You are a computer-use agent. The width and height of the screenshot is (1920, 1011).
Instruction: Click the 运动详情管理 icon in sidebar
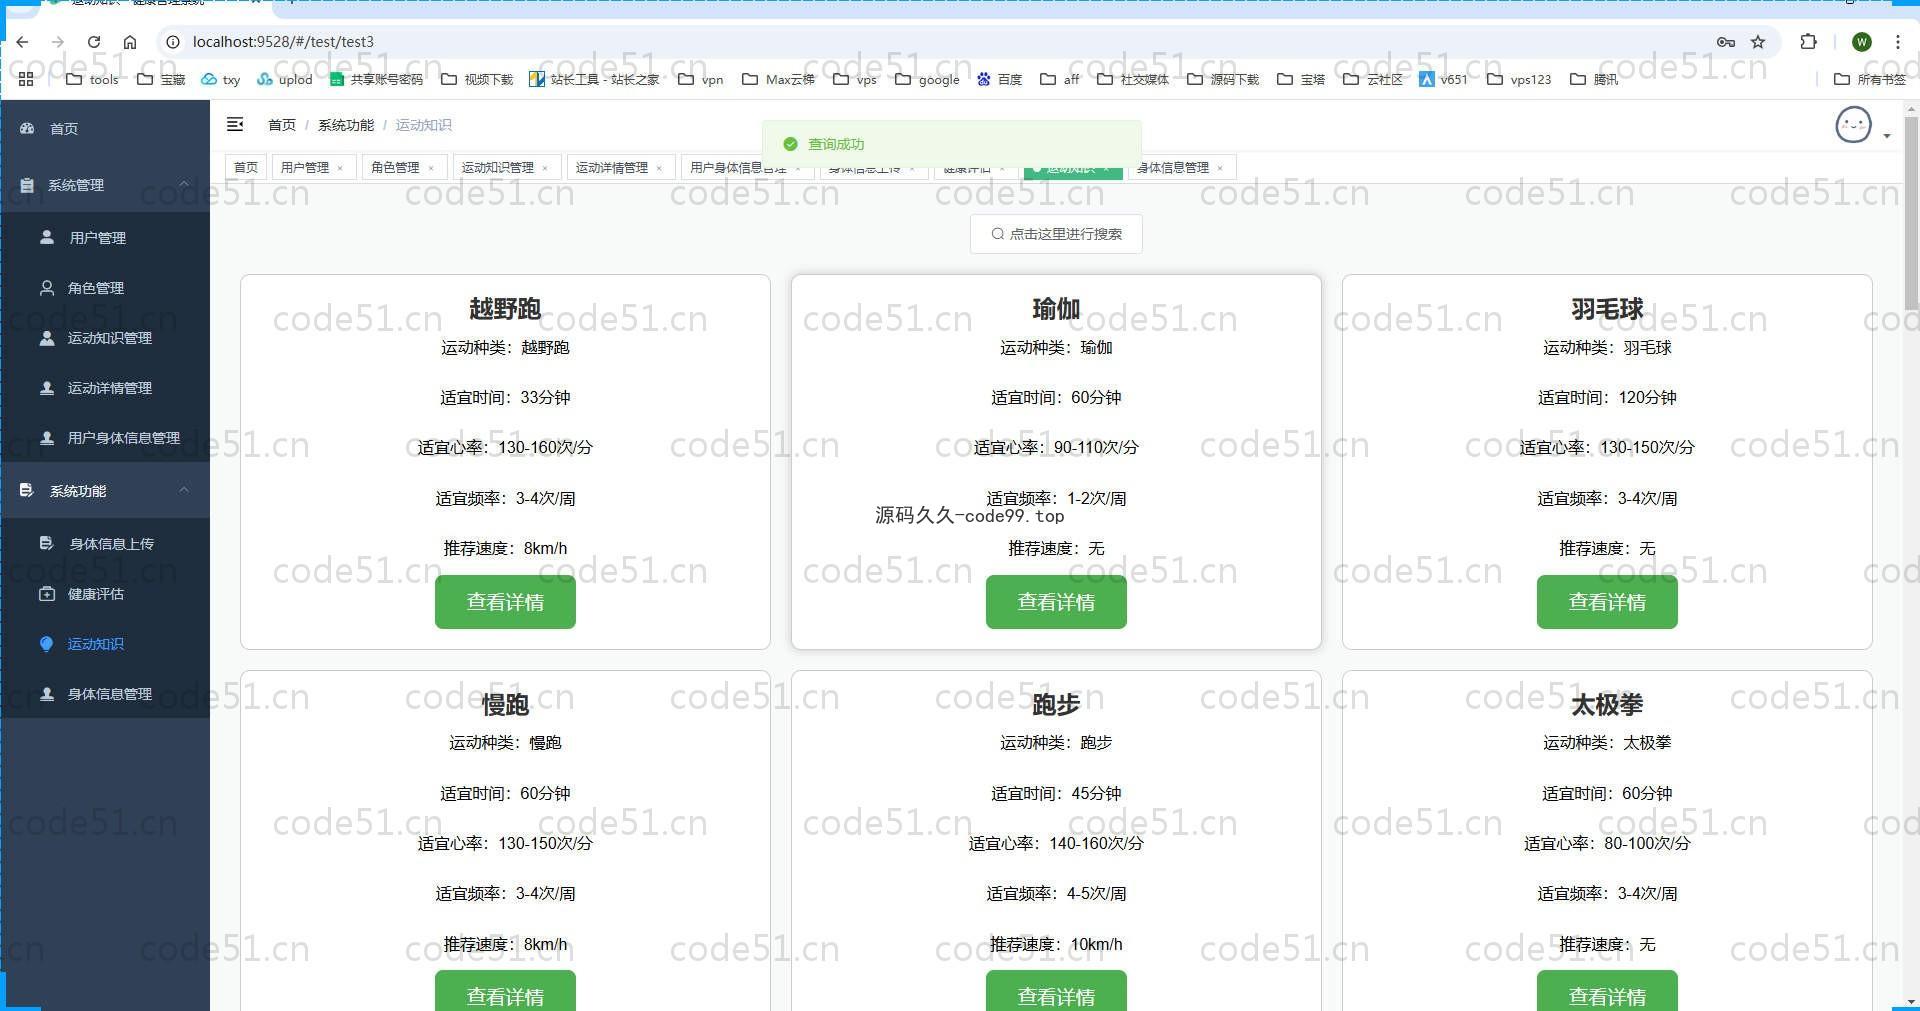click(x=47, y=387)
